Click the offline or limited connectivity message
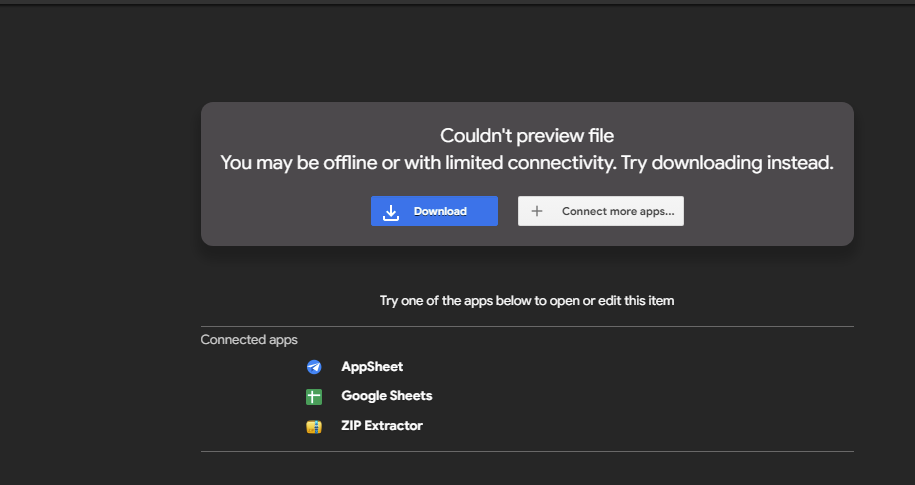The width and height of the screenshot is (915, 485). coord(527,163)
